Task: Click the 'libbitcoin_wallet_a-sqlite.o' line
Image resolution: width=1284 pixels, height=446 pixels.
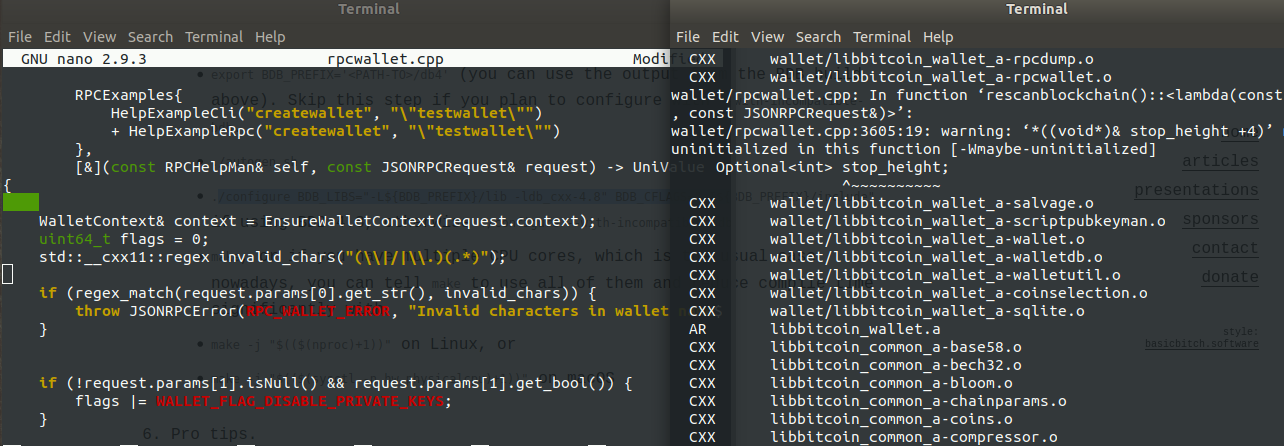Action: [887, 311]
